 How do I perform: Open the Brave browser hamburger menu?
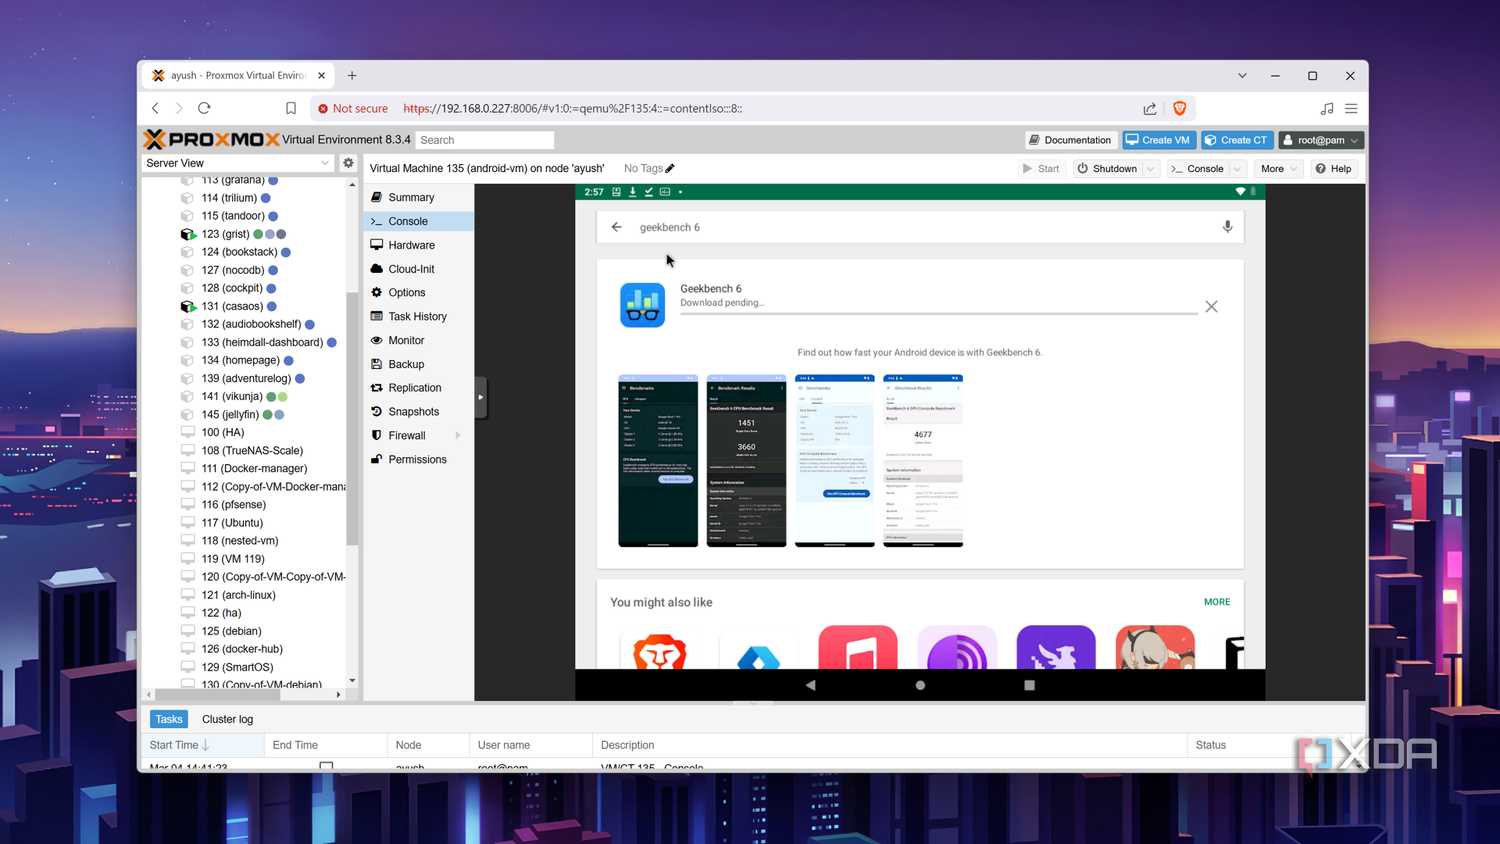tap(1351, 108)
